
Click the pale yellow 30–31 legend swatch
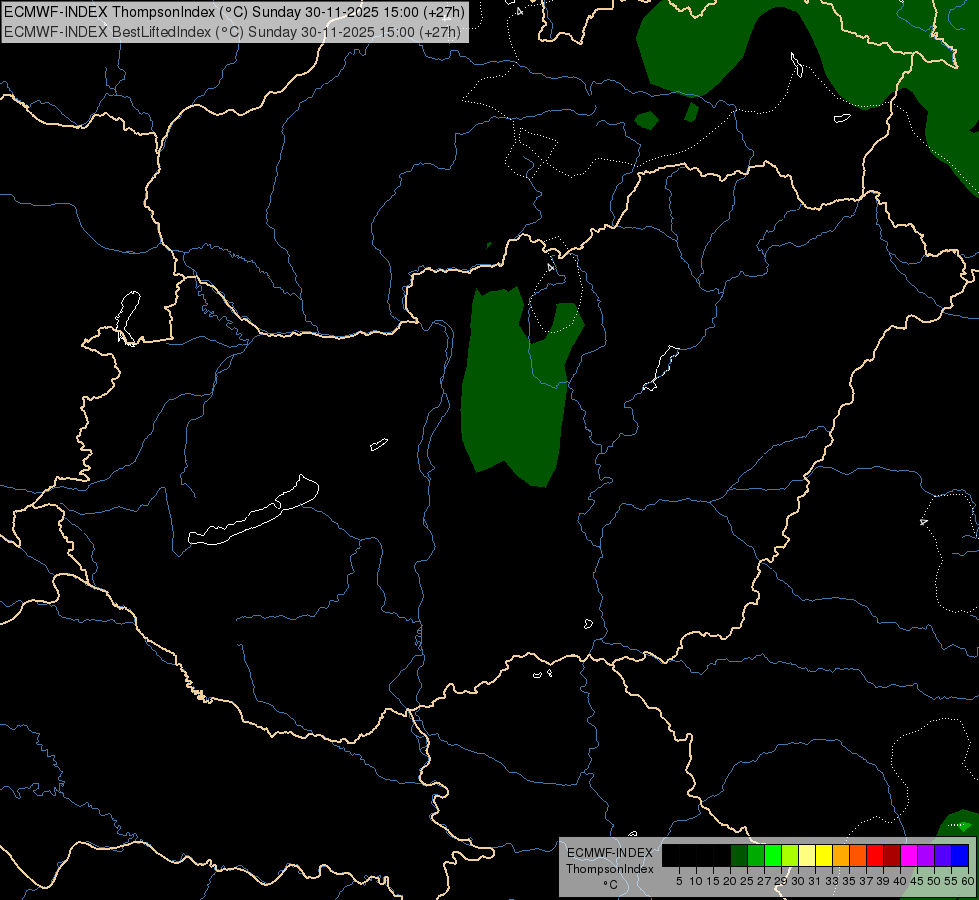tap(807, 855)
